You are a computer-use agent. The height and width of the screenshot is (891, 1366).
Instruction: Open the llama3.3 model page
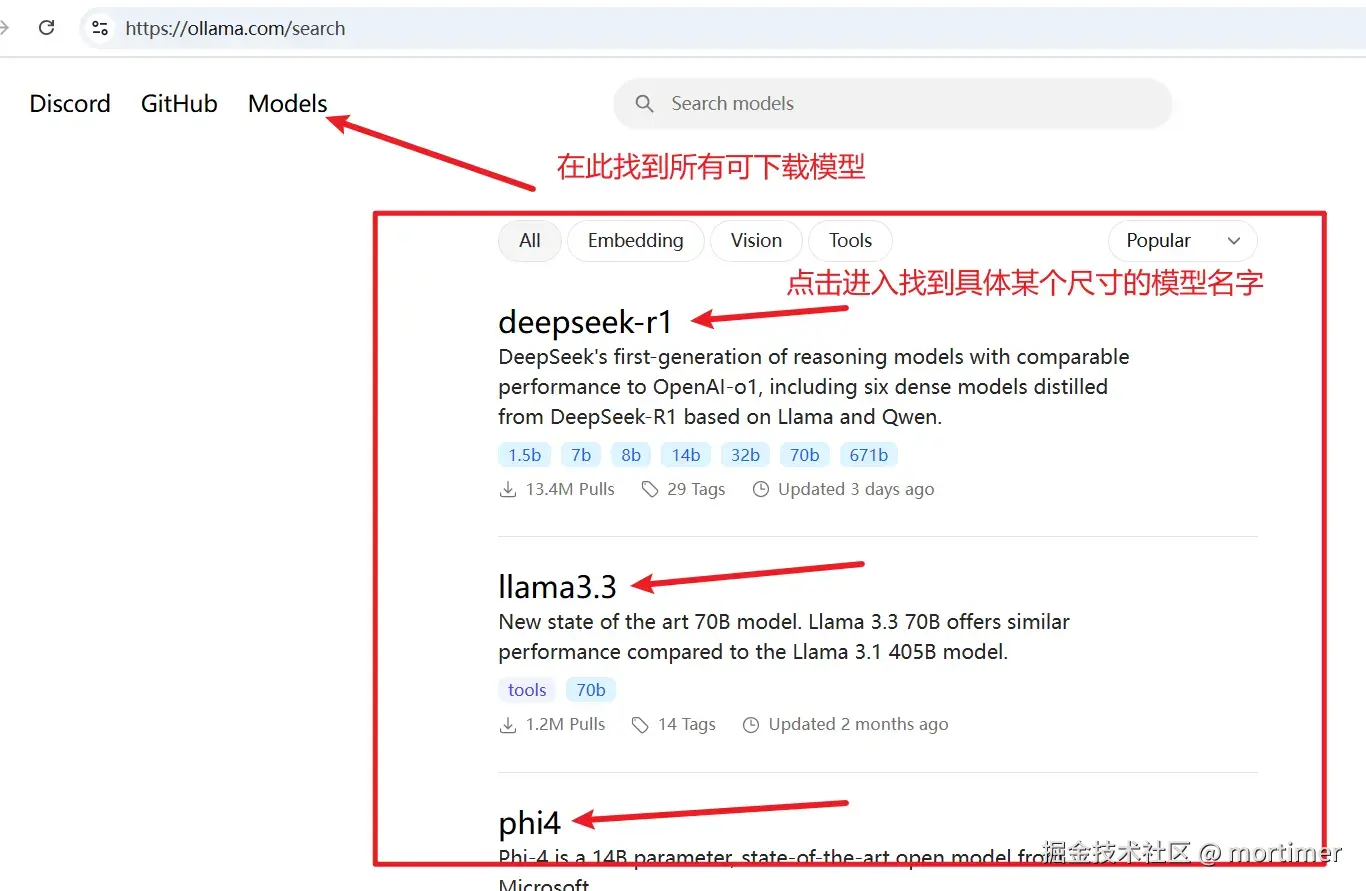coord(558,586)
